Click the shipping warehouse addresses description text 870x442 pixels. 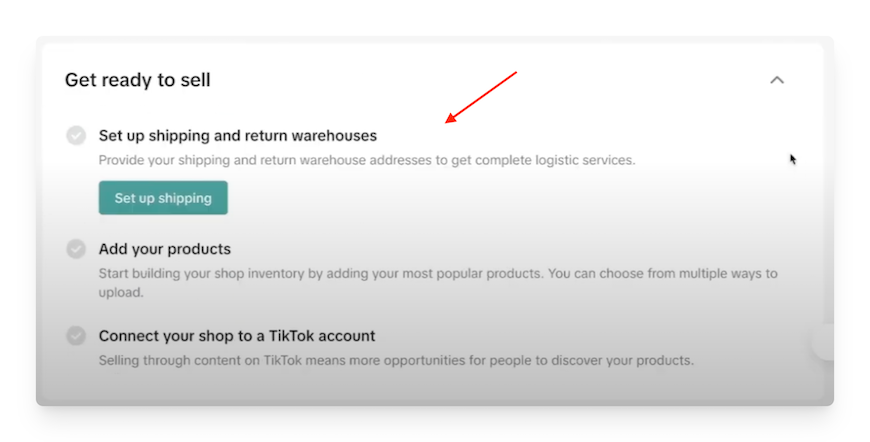(367, 160)
